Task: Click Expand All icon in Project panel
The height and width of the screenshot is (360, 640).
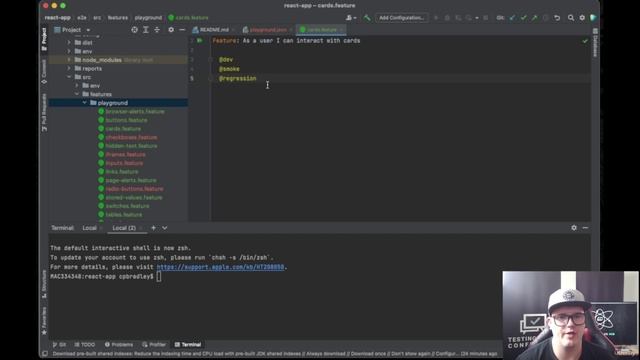Action: (146, 30)
